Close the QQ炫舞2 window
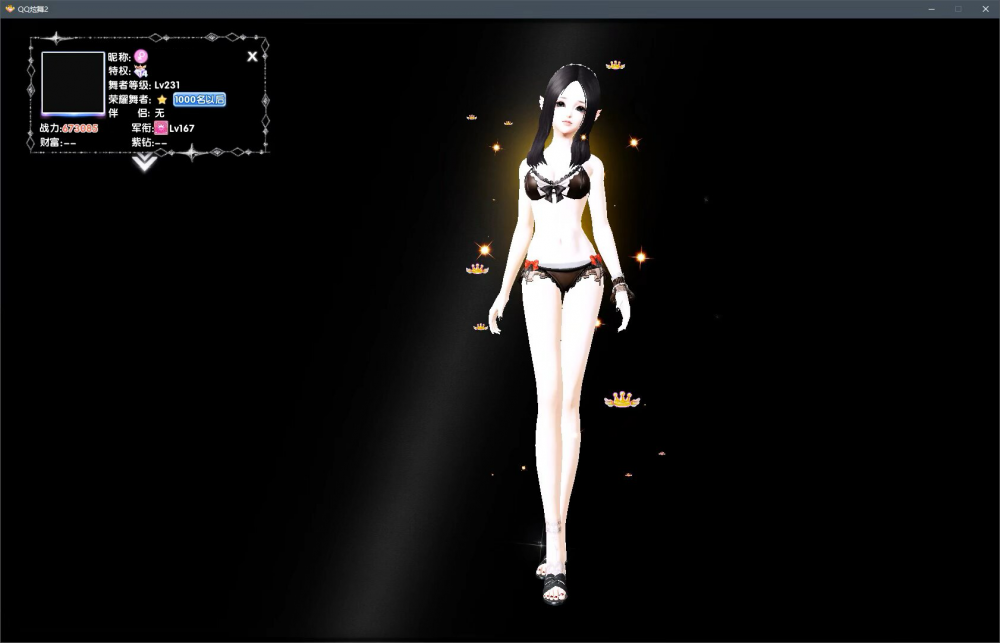This screenshot has height=643, width=1000. tap(985, 9)
